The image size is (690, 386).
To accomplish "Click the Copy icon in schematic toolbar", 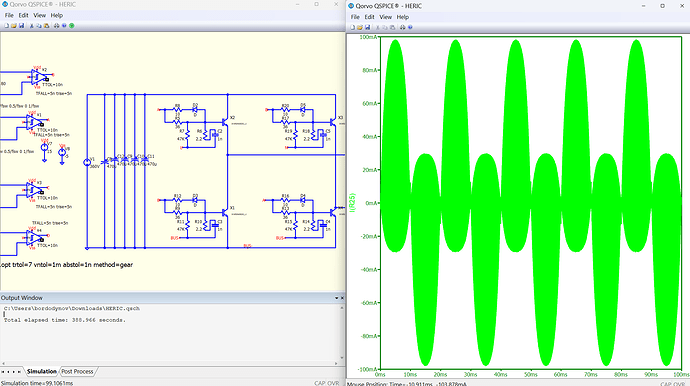I will coord(39,26).
